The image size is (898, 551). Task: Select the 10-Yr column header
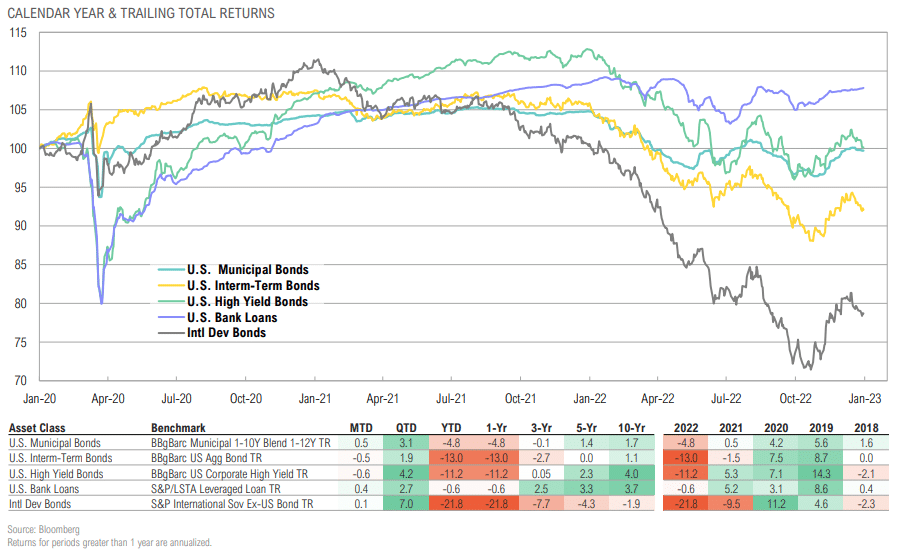pos(631,428)
